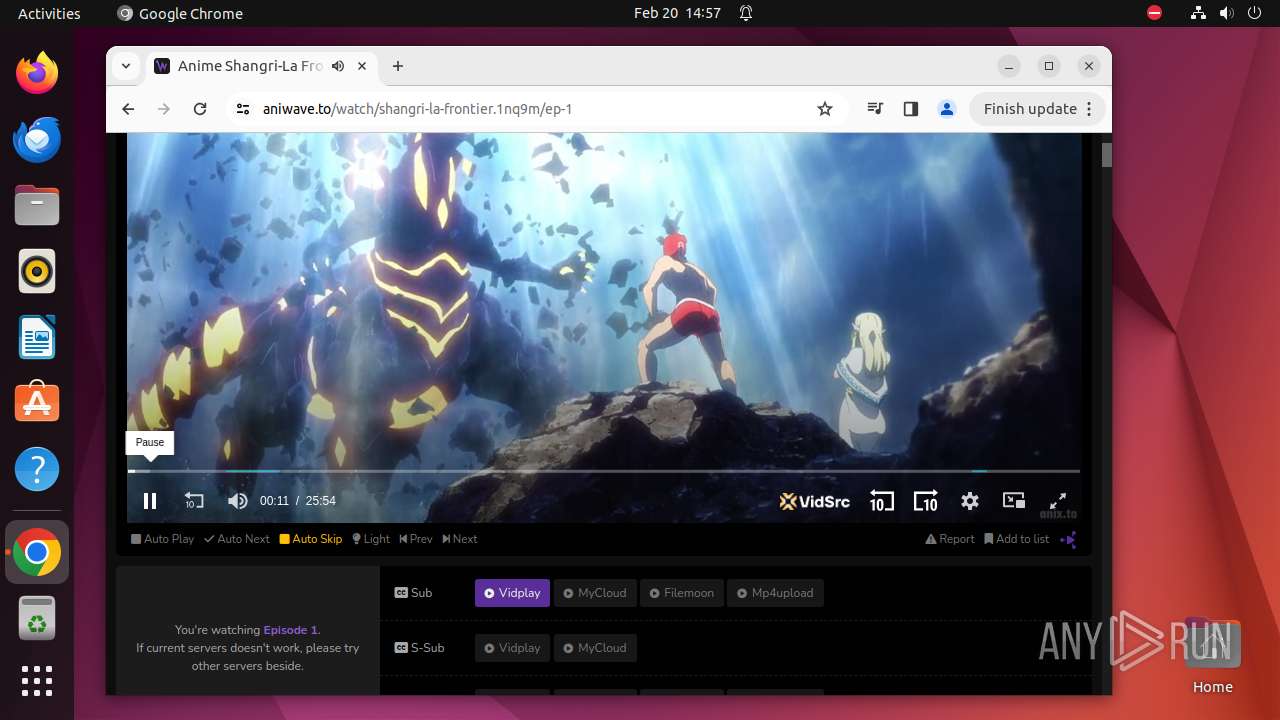The image size is (1280, 720).
Task: Mute the video player volume
Action: click(237, 501)
